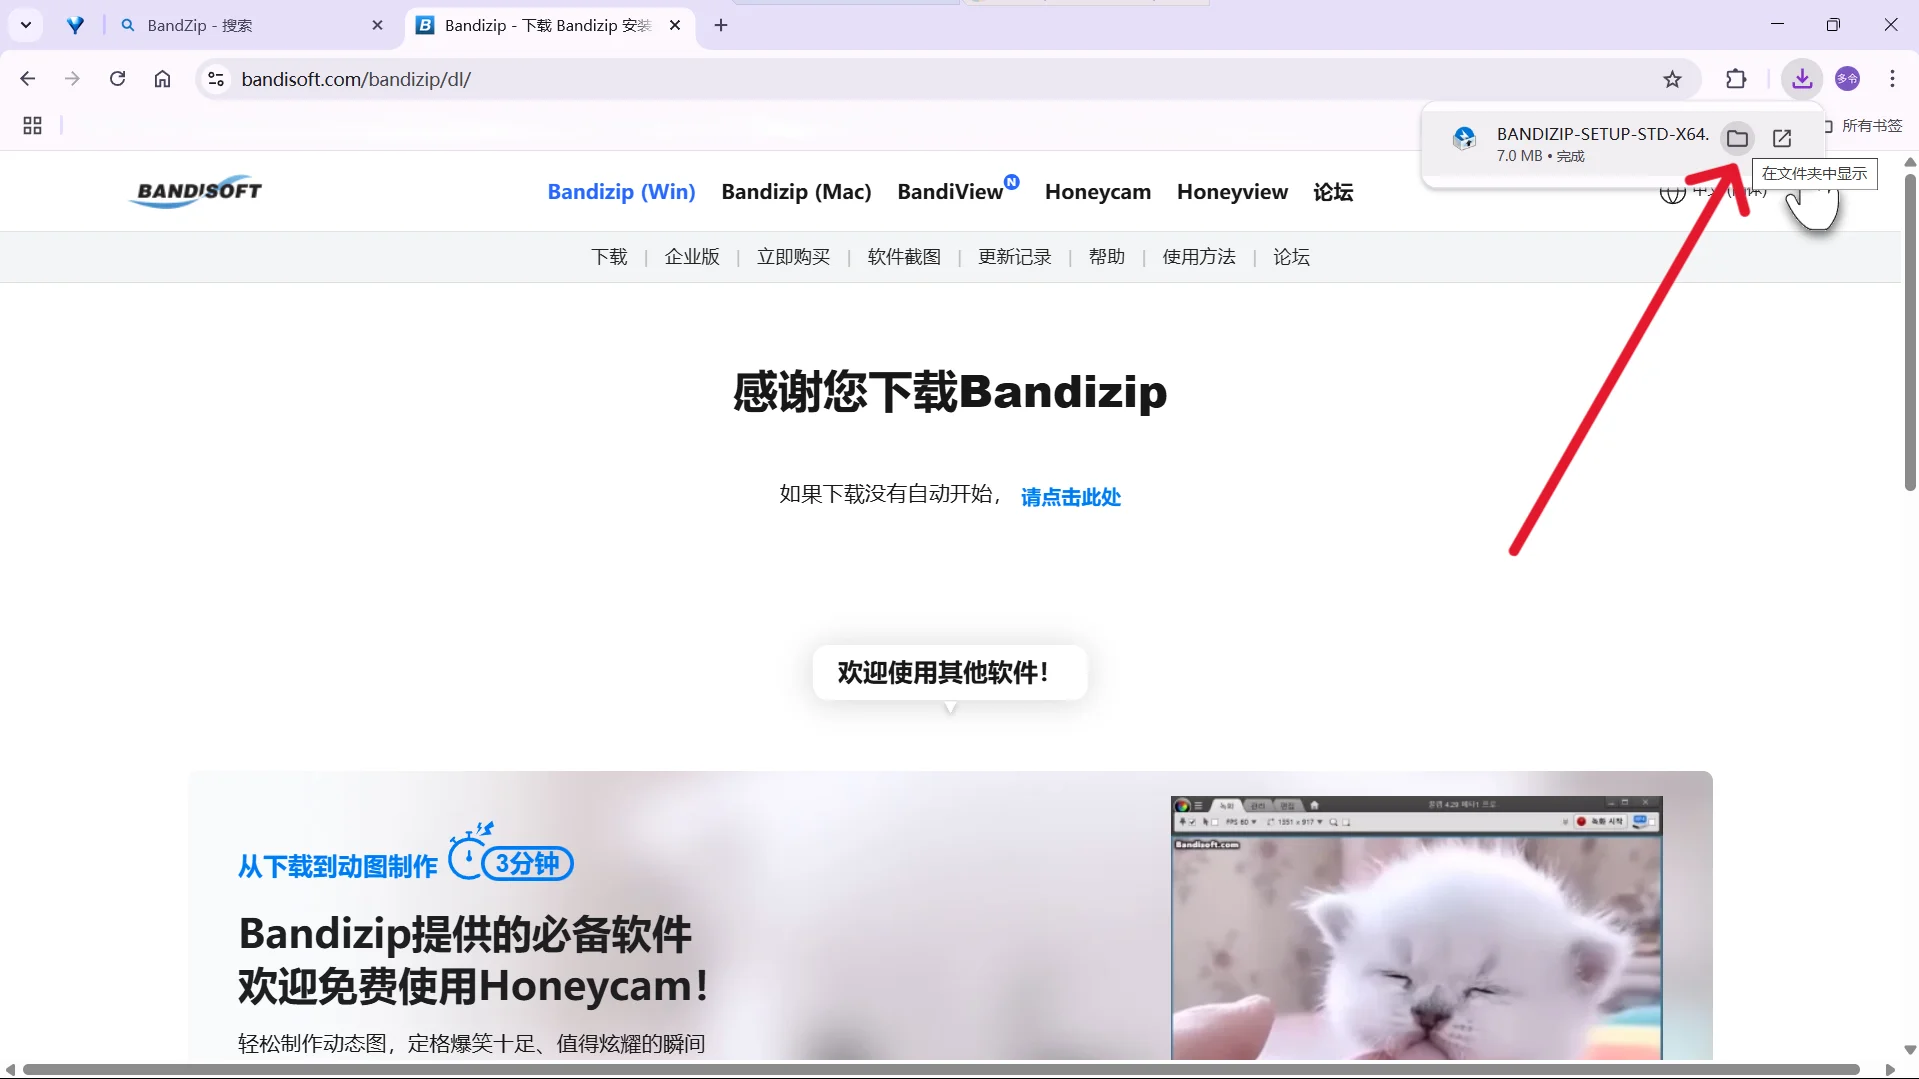Open site information via tune icon
1919x1079 pixels.
pyautogui.click(x=216, y=79)
